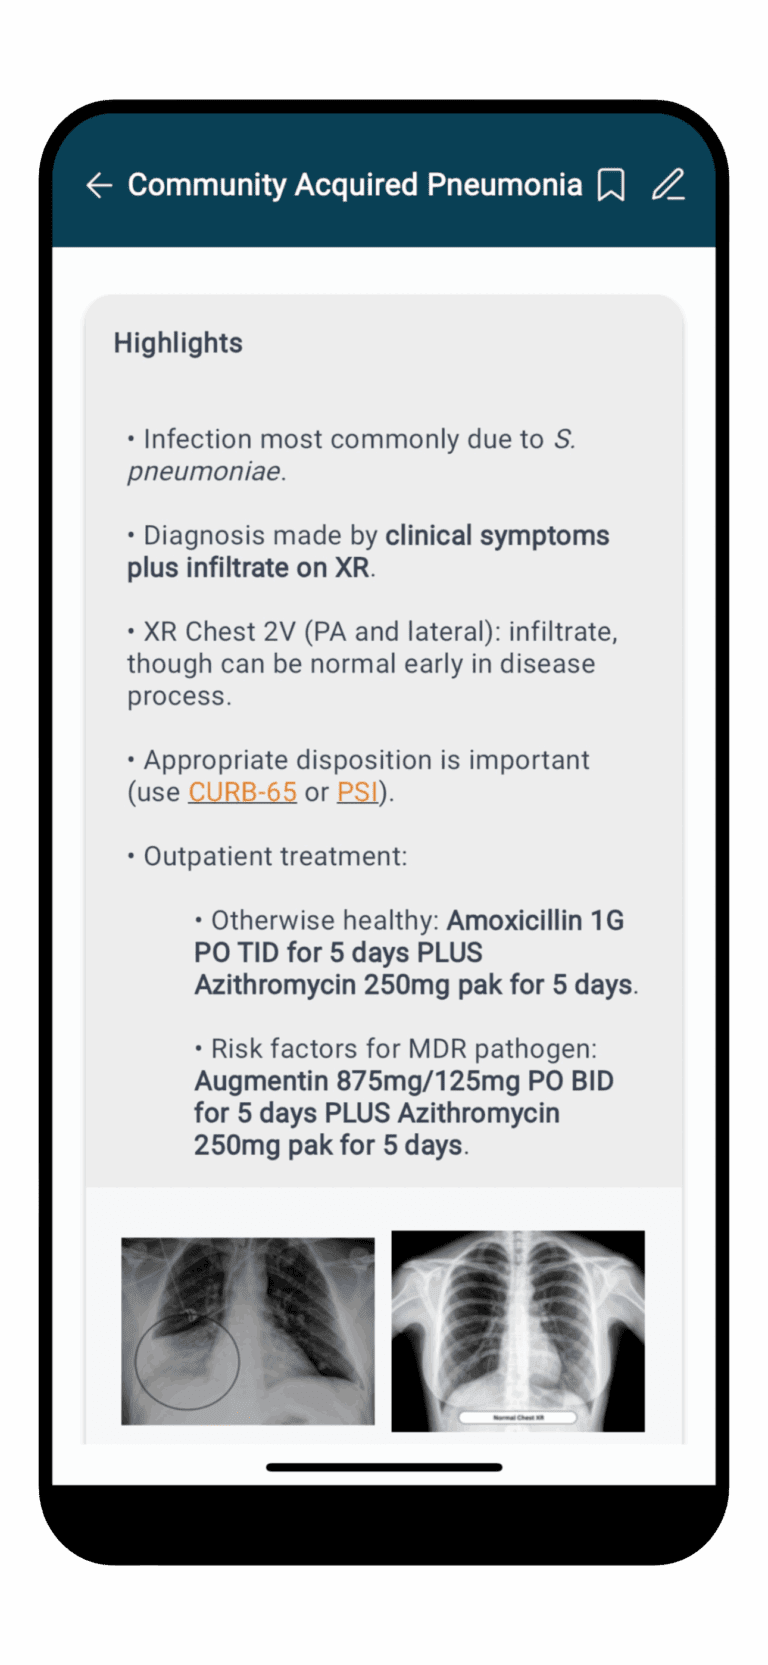
Task: Tap the Appropriate disposition bullet text
Action: [x=366, y=760]
